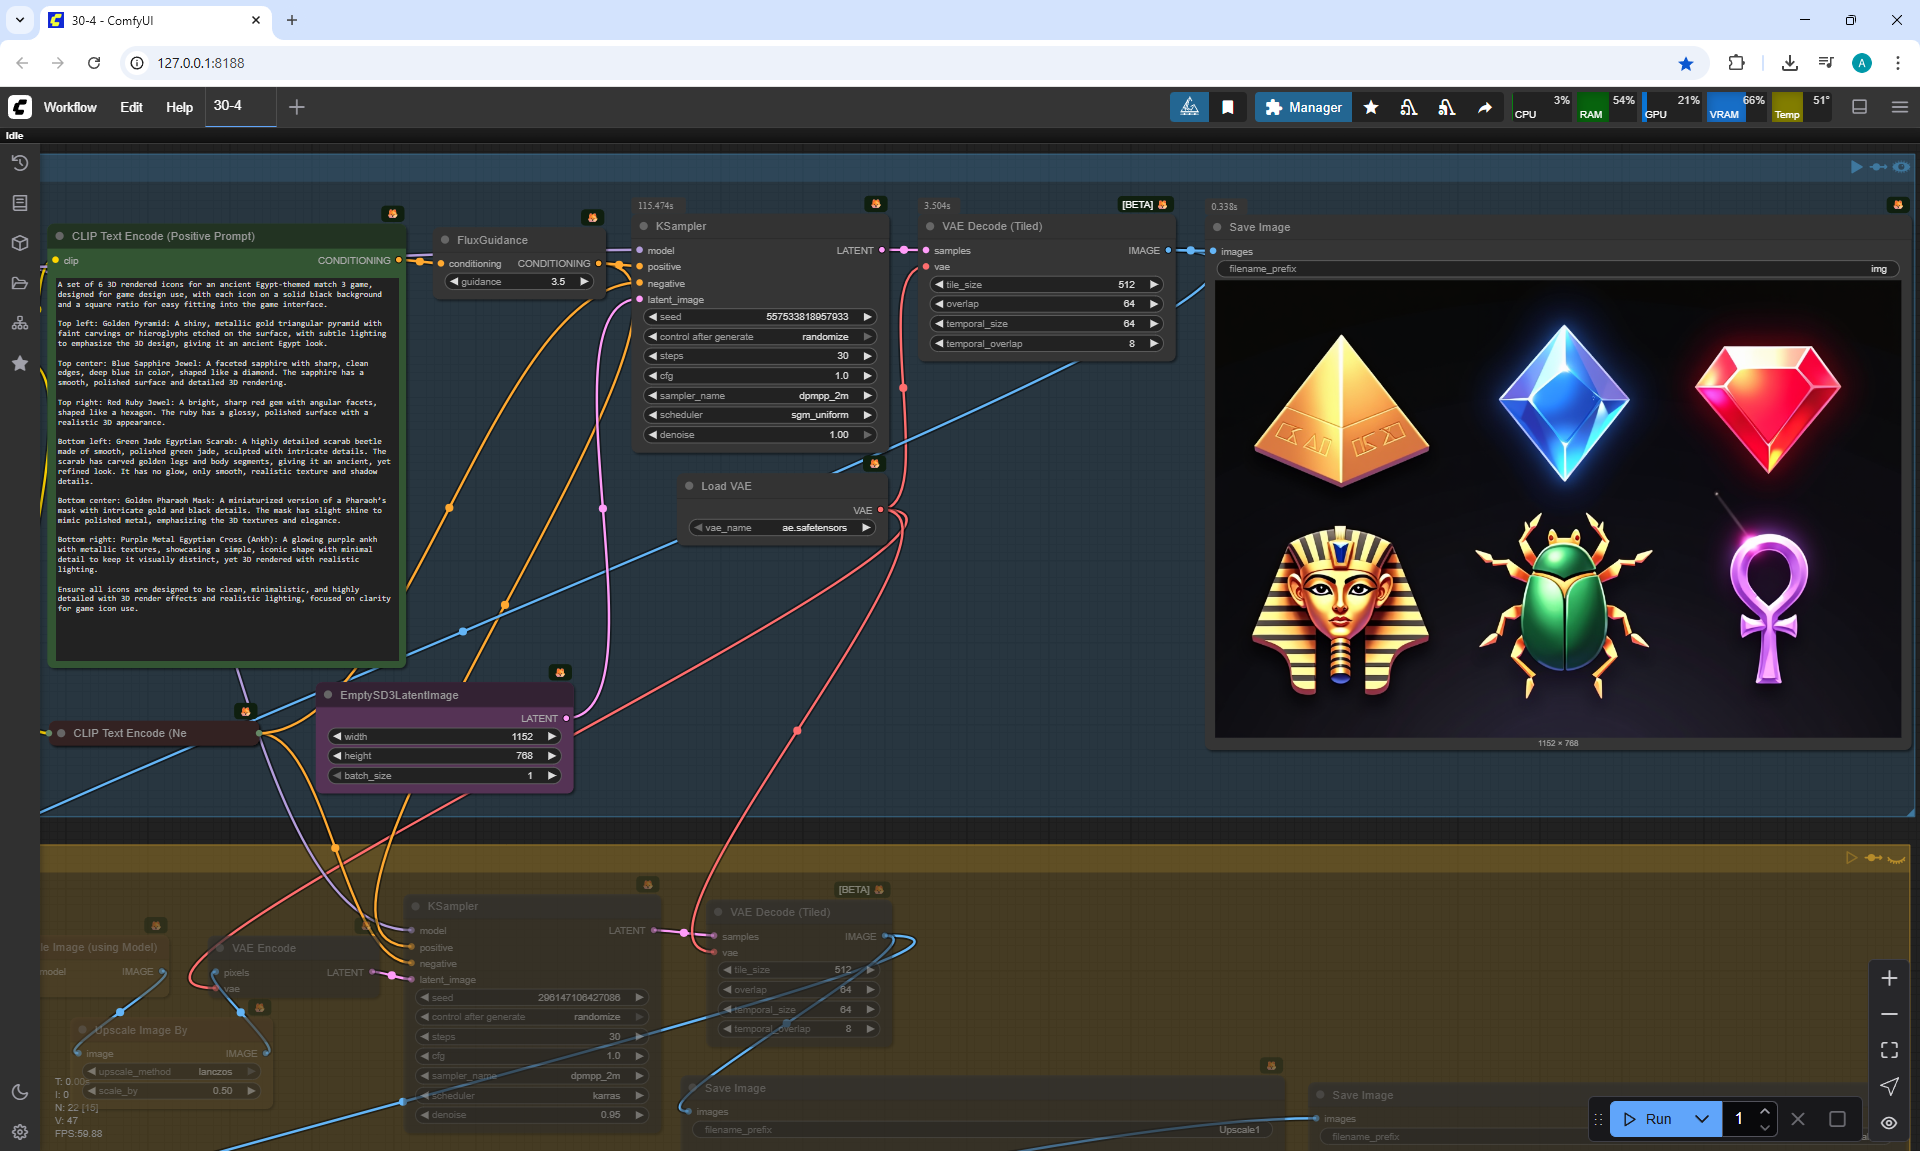Open the queue history sidebar icon
Viewport: 1920px width, 1151px height.
(x=19, y=163)
